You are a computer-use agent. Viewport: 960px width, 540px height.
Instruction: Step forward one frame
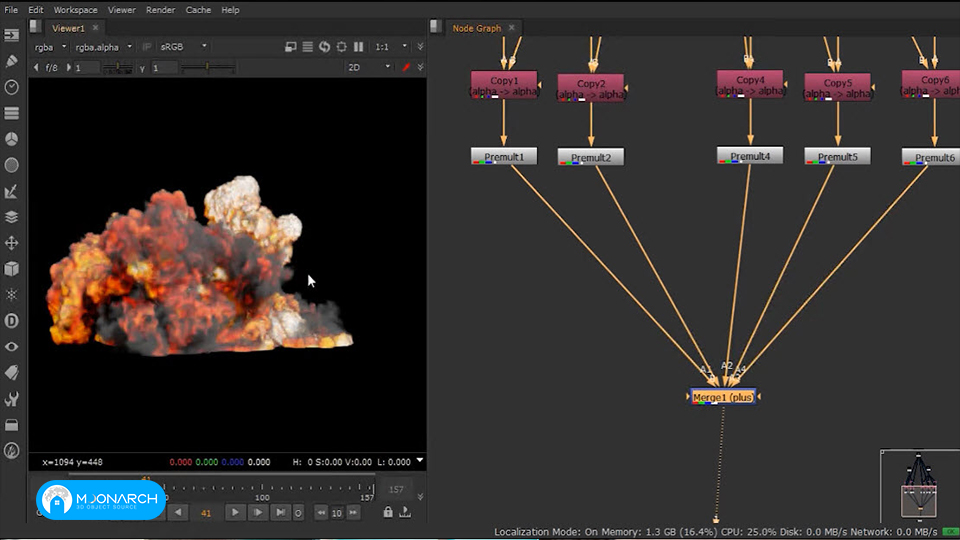[258, 512]
